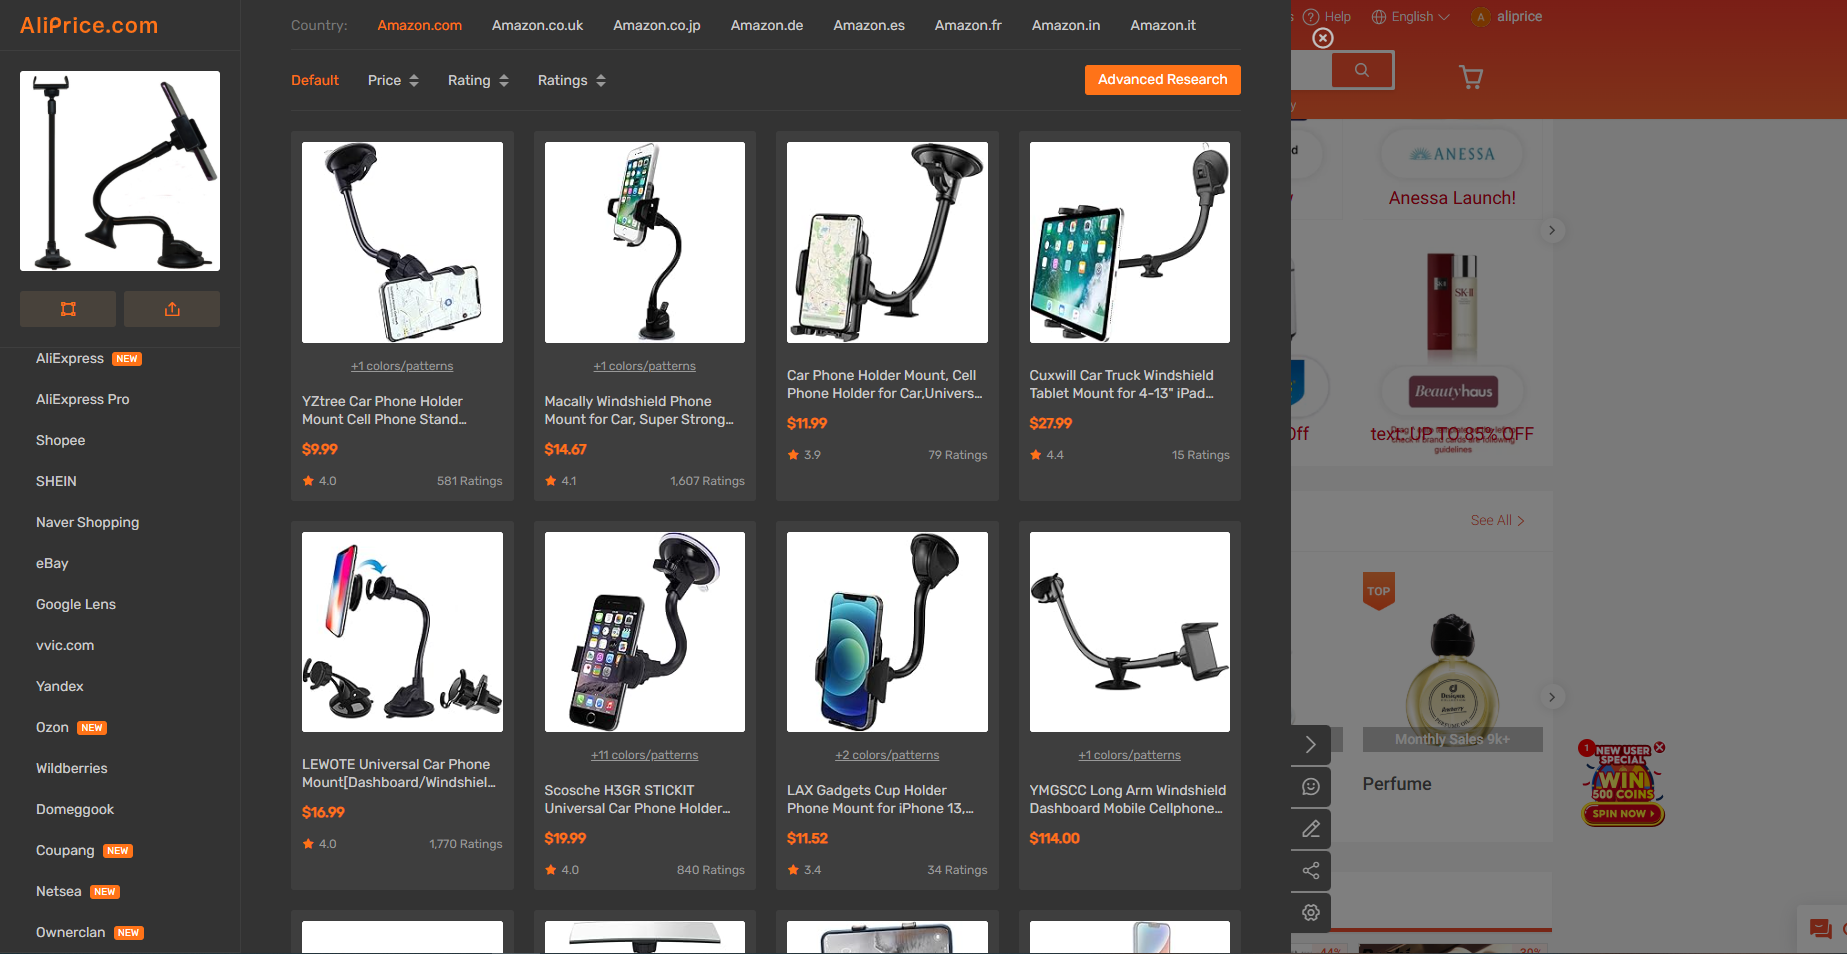Sort results by Price
Screen dimensions: 1847x954
click(393, 80)
